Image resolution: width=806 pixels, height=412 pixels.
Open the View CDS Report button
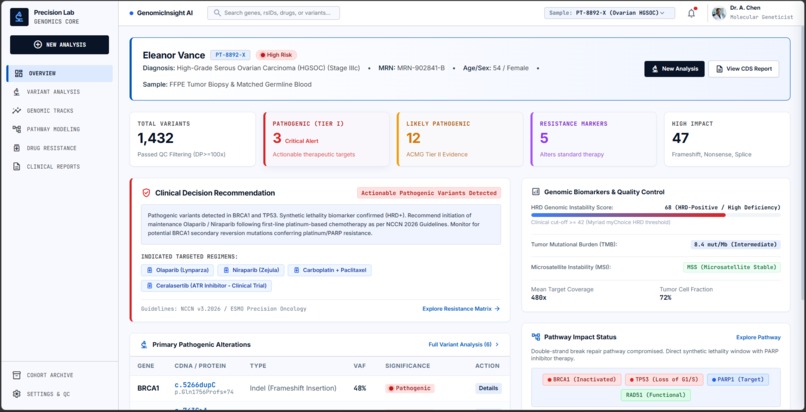744,69
